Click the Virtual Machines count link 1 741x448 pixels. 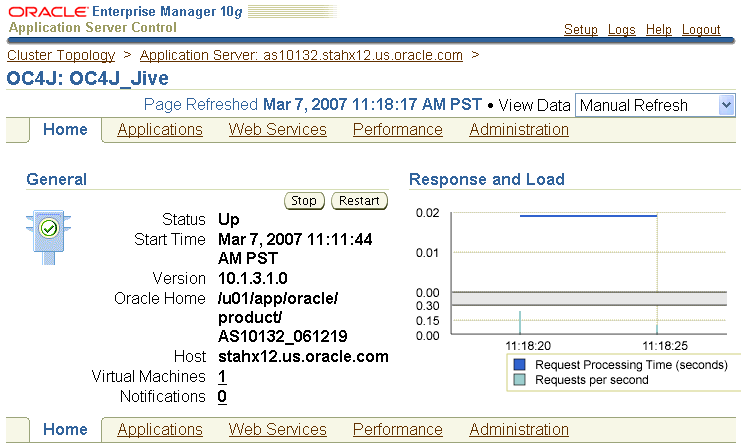click(222, 377)
